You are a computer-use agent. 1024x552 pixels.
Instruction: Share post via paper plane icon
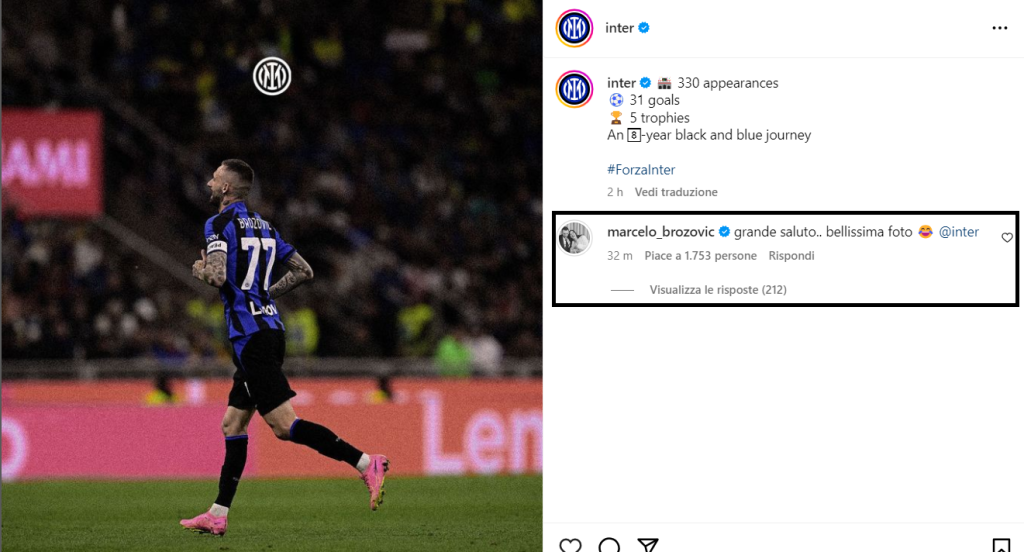pos(647,545)
